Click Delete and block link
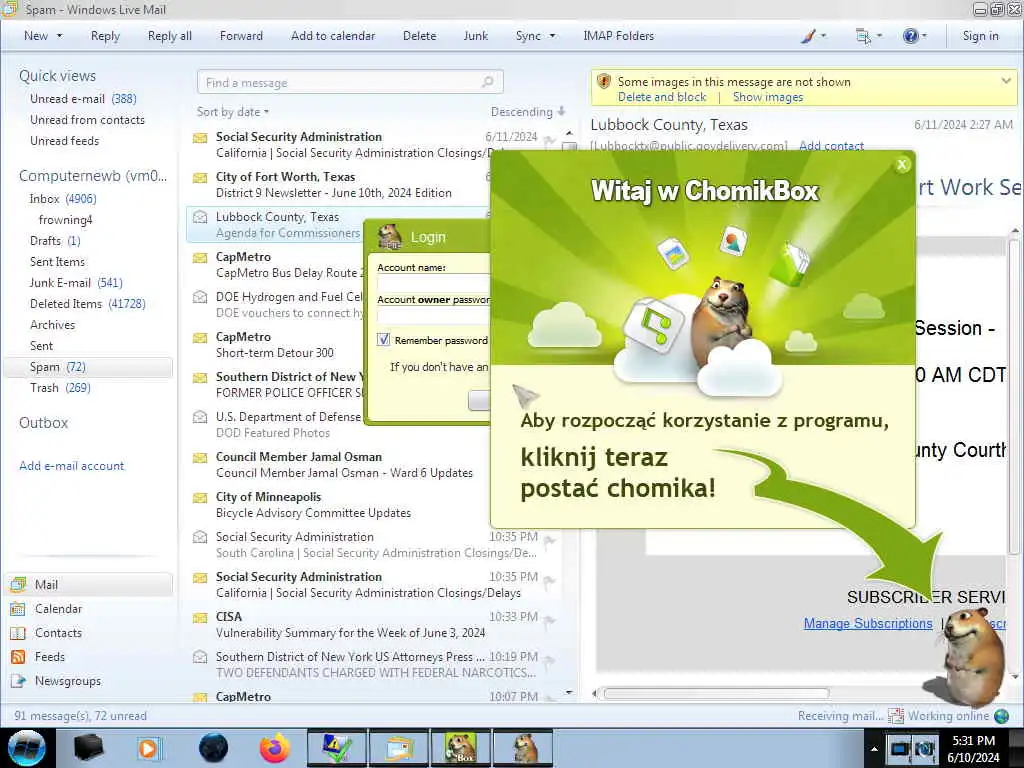The height and width of the screenshot is (768, 1024). point(662,97)
